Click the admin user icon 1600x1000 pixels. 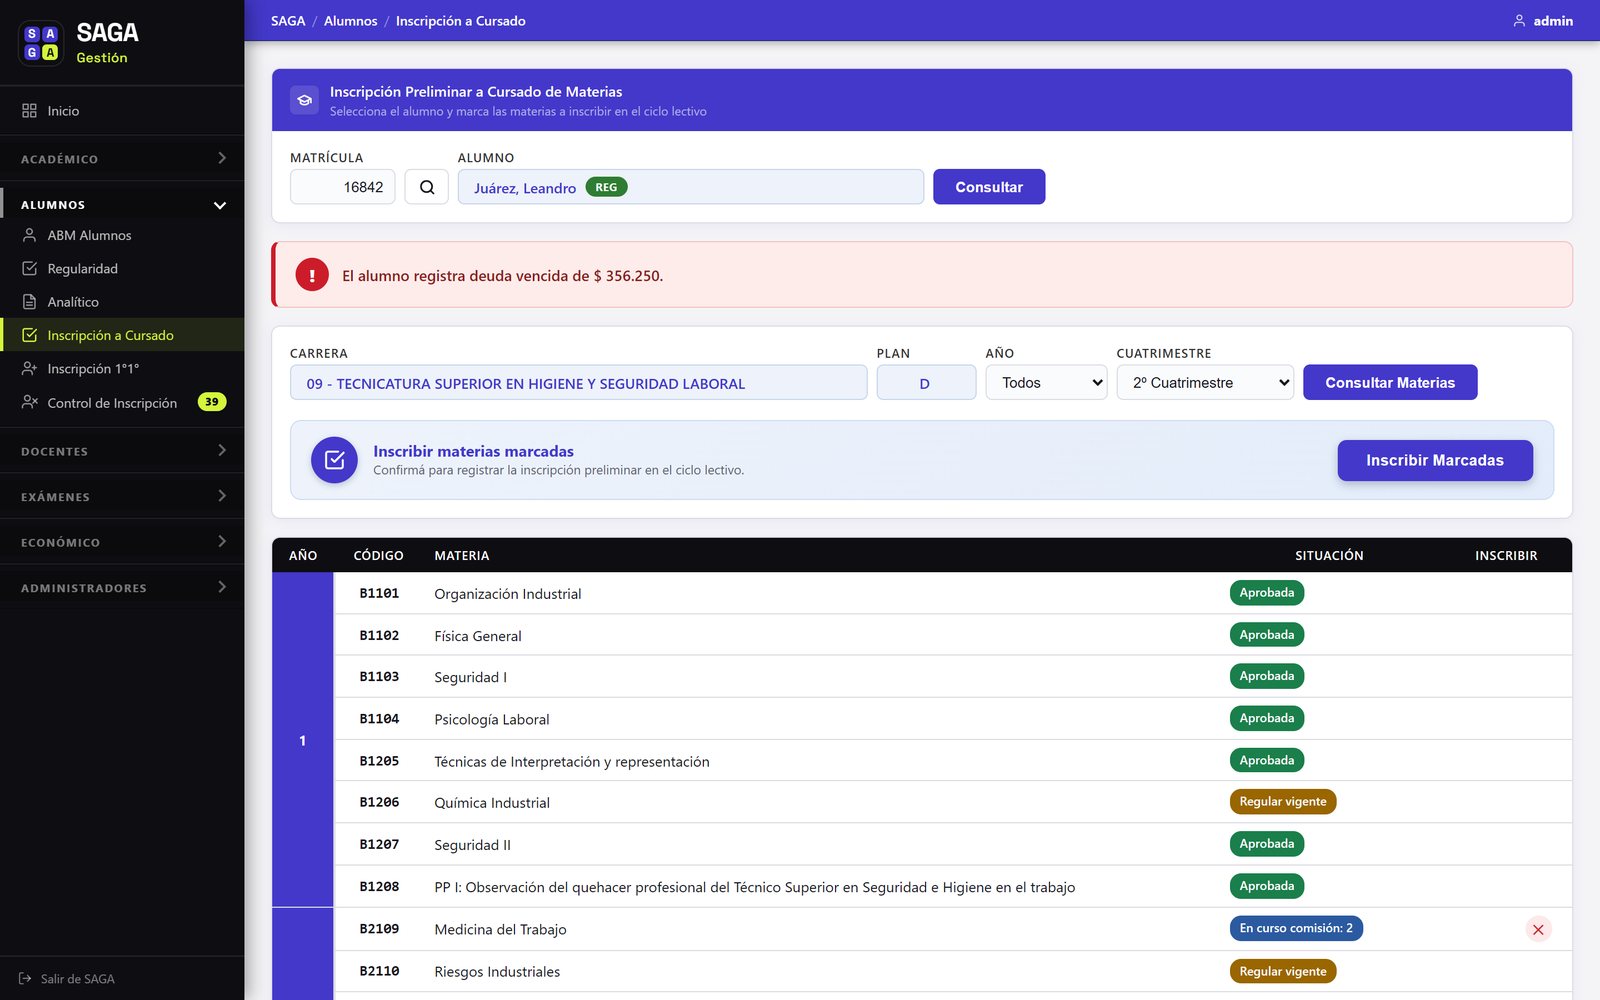pyautogui.click(x=1519, y=21)
